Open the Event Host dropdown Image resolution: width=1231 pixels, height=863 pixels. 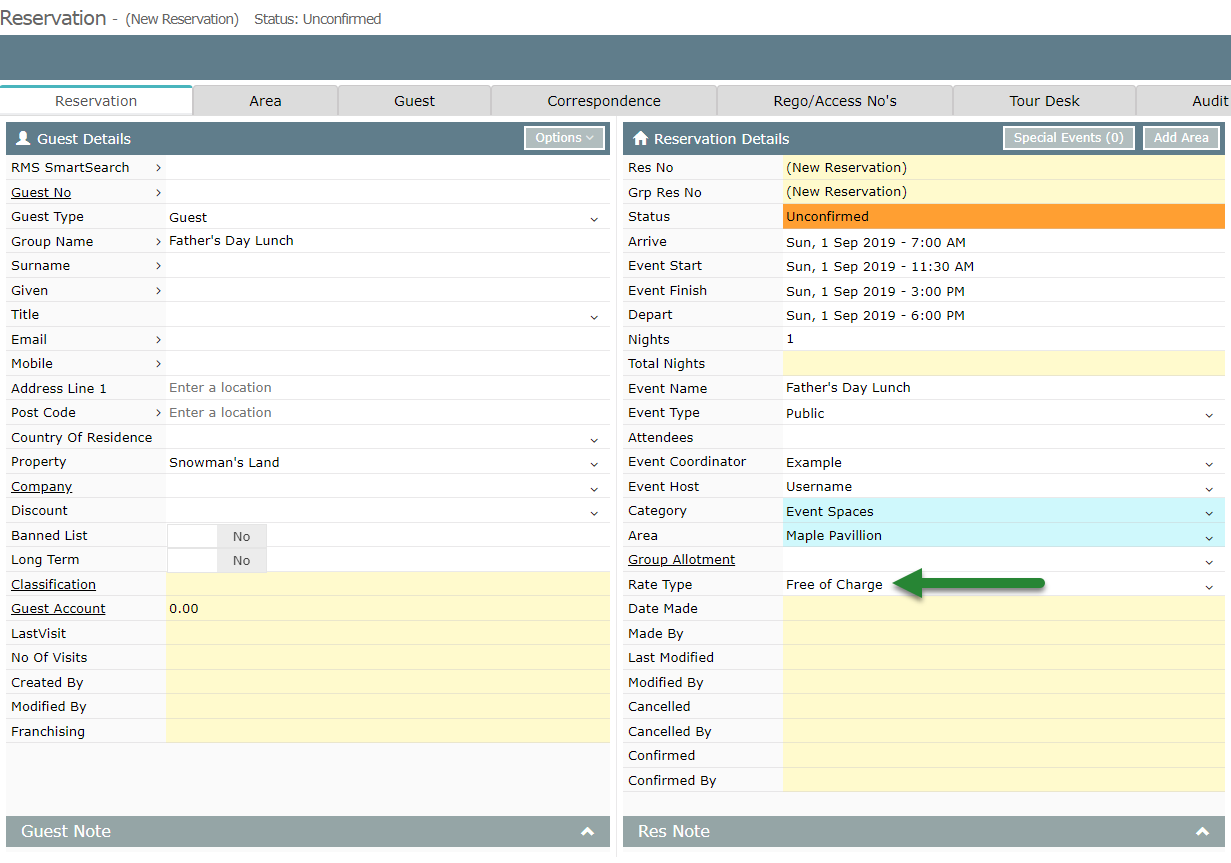coord(1209,488)
